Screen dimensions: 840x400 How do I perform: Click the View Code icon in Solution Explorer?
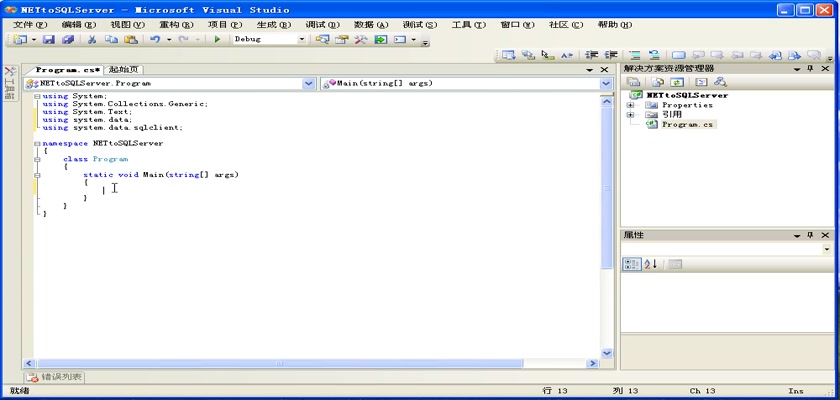click(x=701, y=82)
